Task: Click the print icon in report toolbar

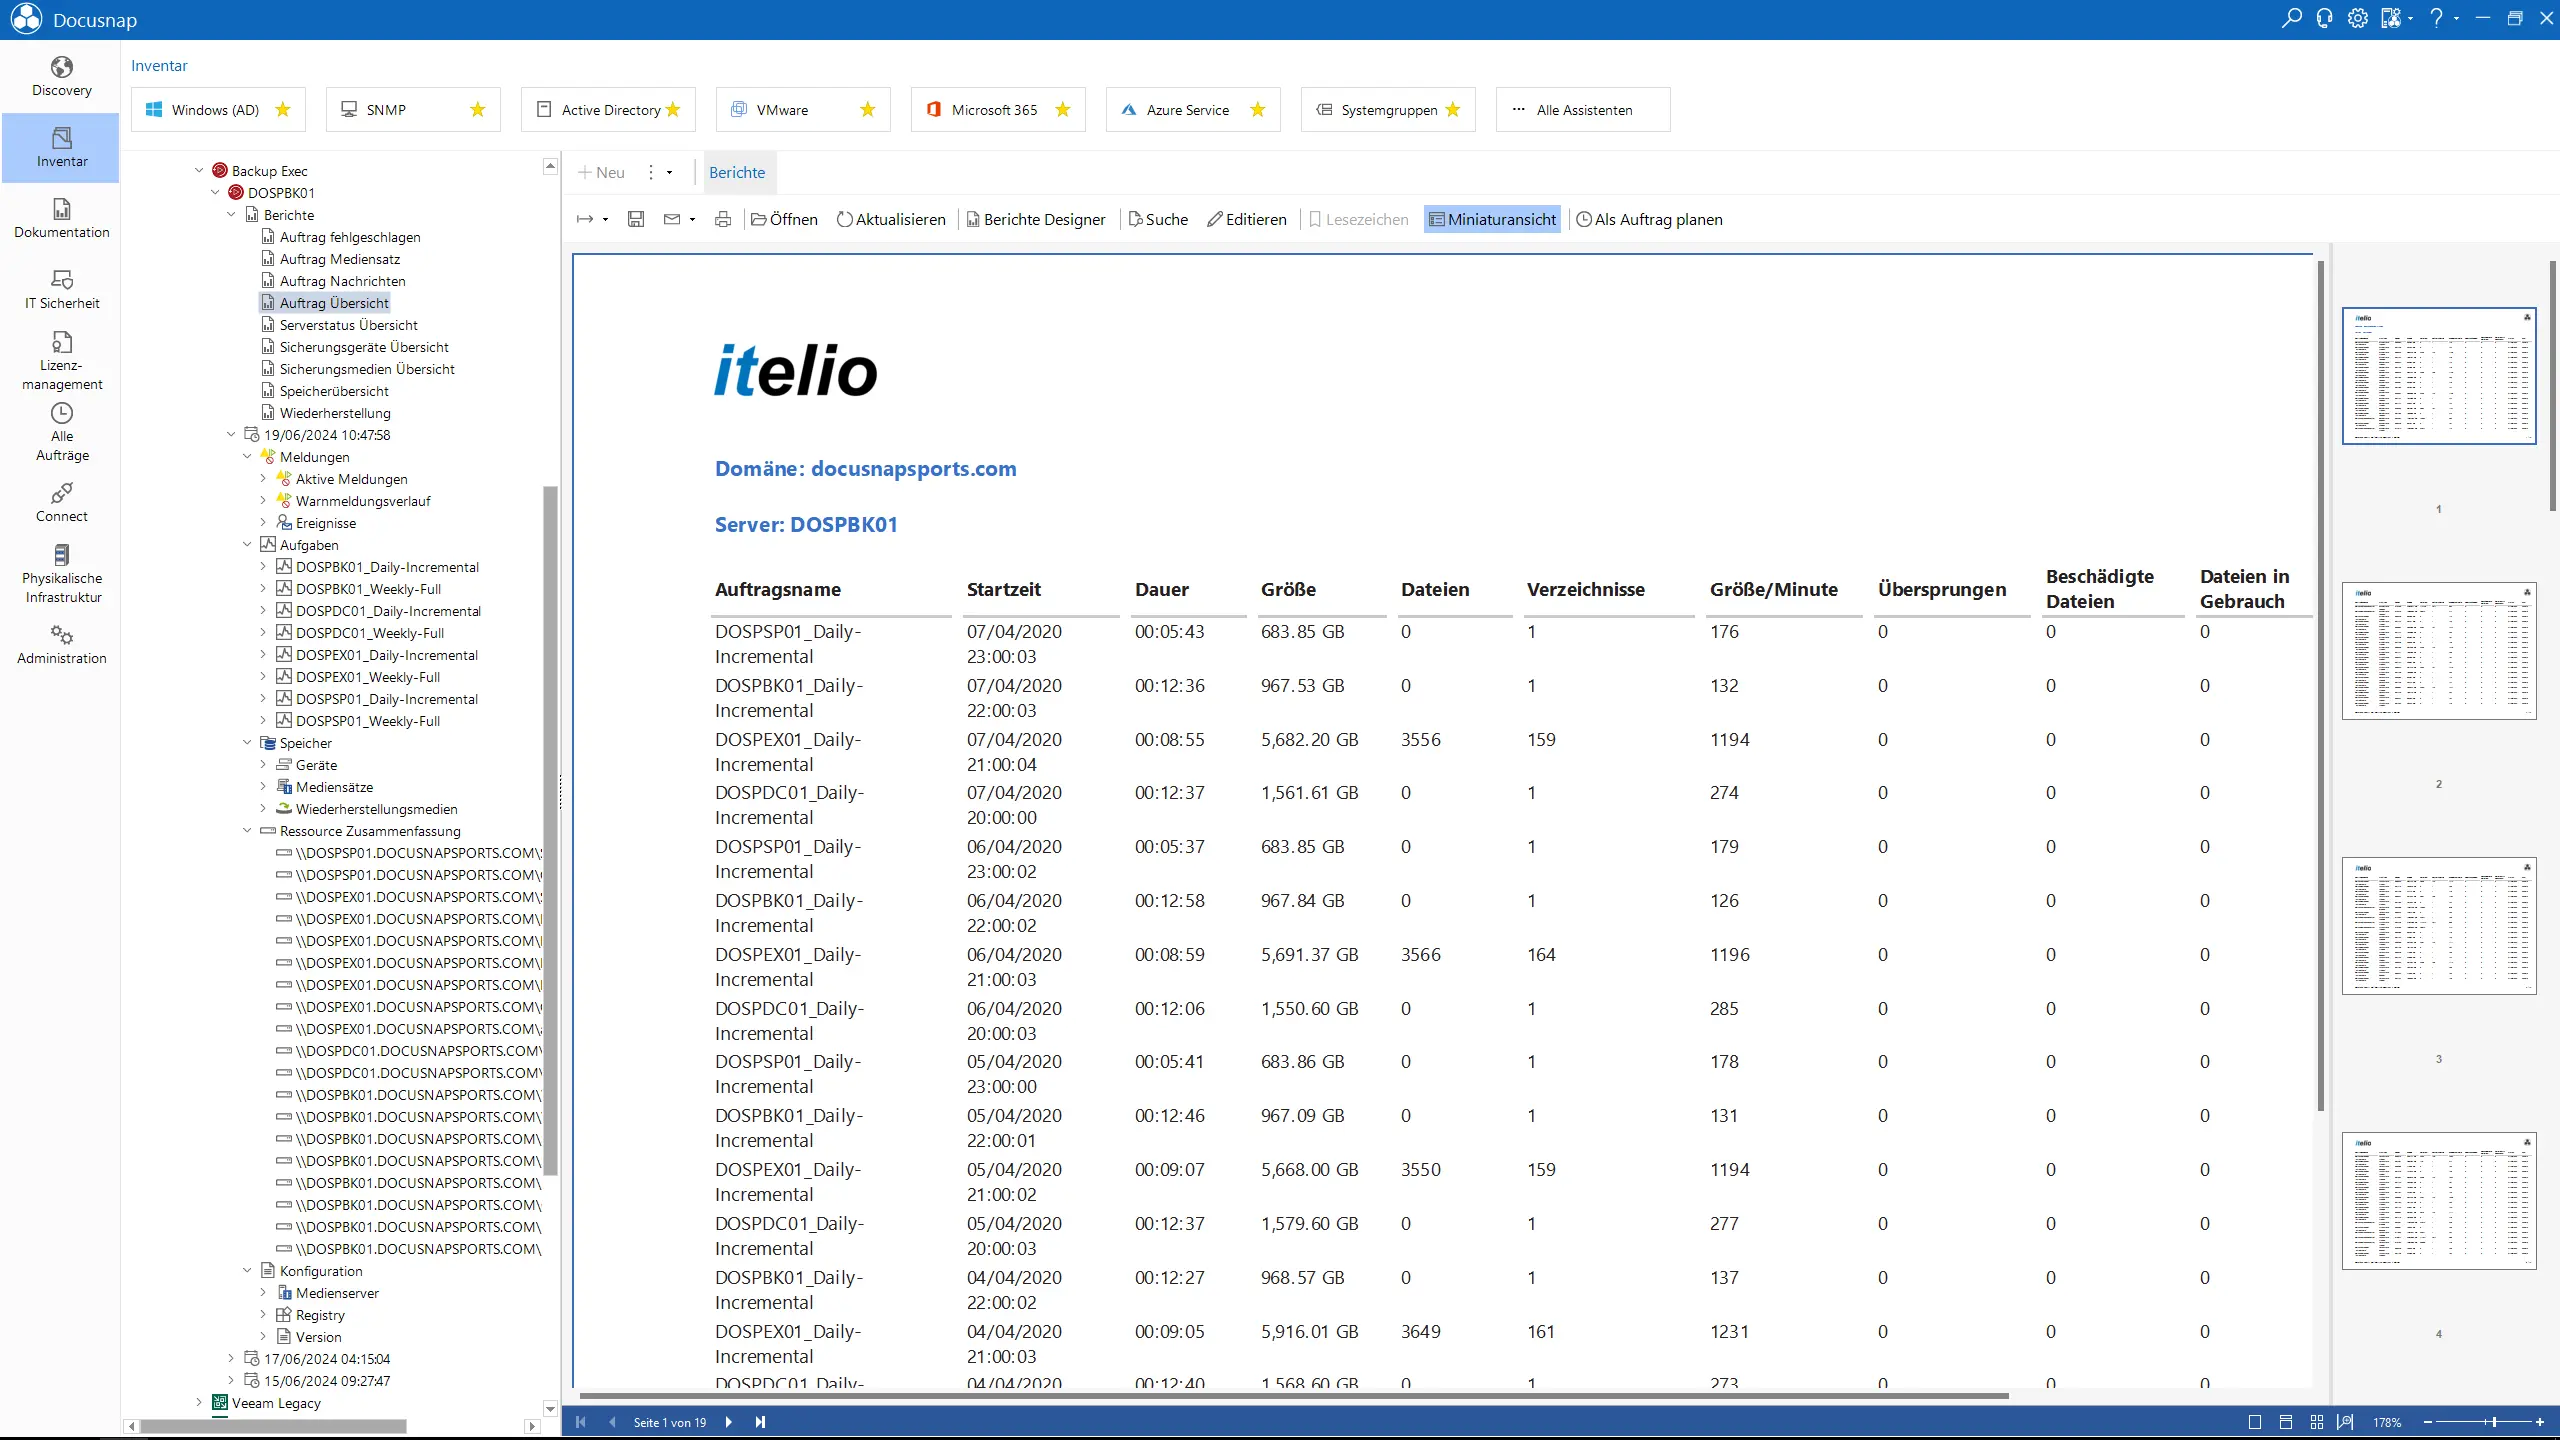Action: pyautogui.click(x=723, y=219)
